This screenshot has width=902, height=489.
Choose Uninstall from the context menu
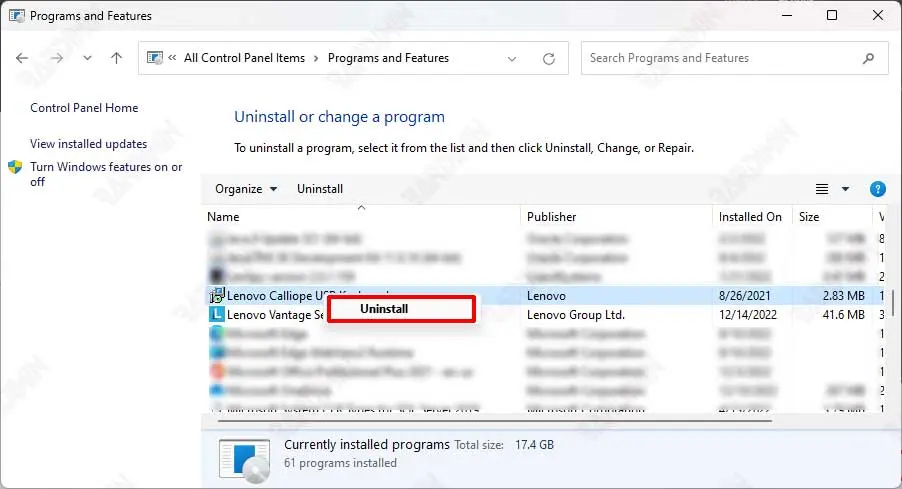[x=401, y=309]
